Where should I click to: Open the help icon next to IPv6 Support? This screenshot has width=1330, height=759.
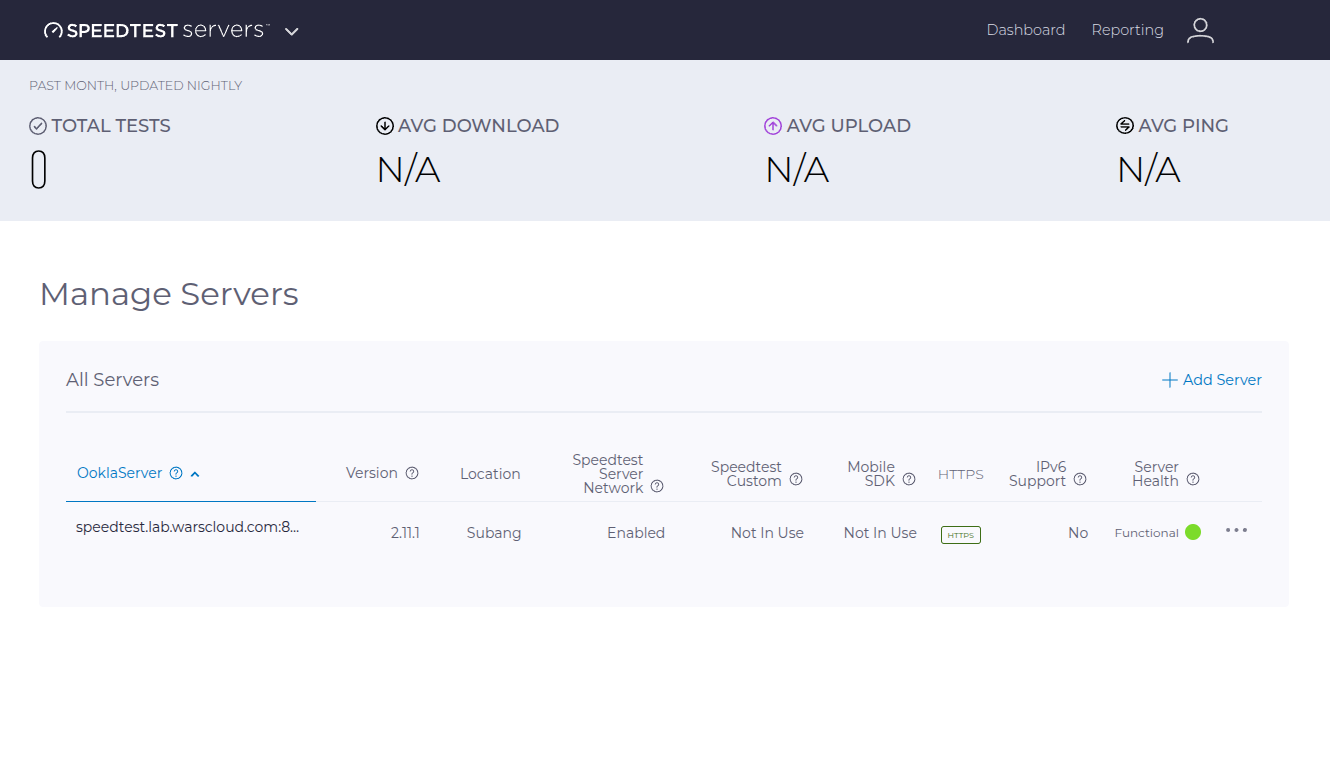tap(1079, 479)
